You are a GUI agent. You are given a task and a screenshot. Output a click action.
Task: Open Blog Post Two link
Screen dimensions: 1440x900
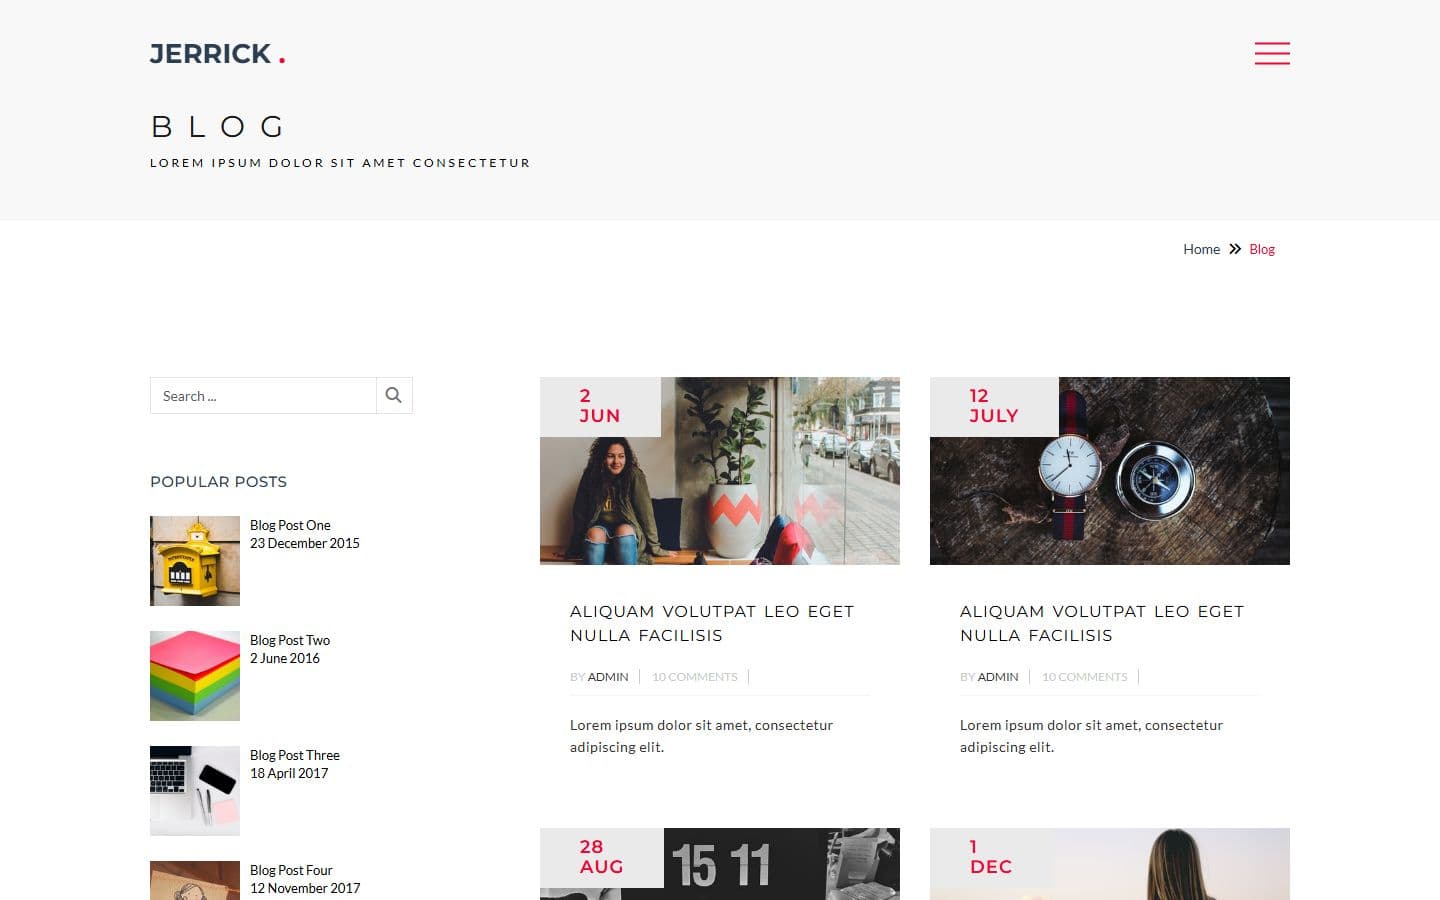point(290,640)
